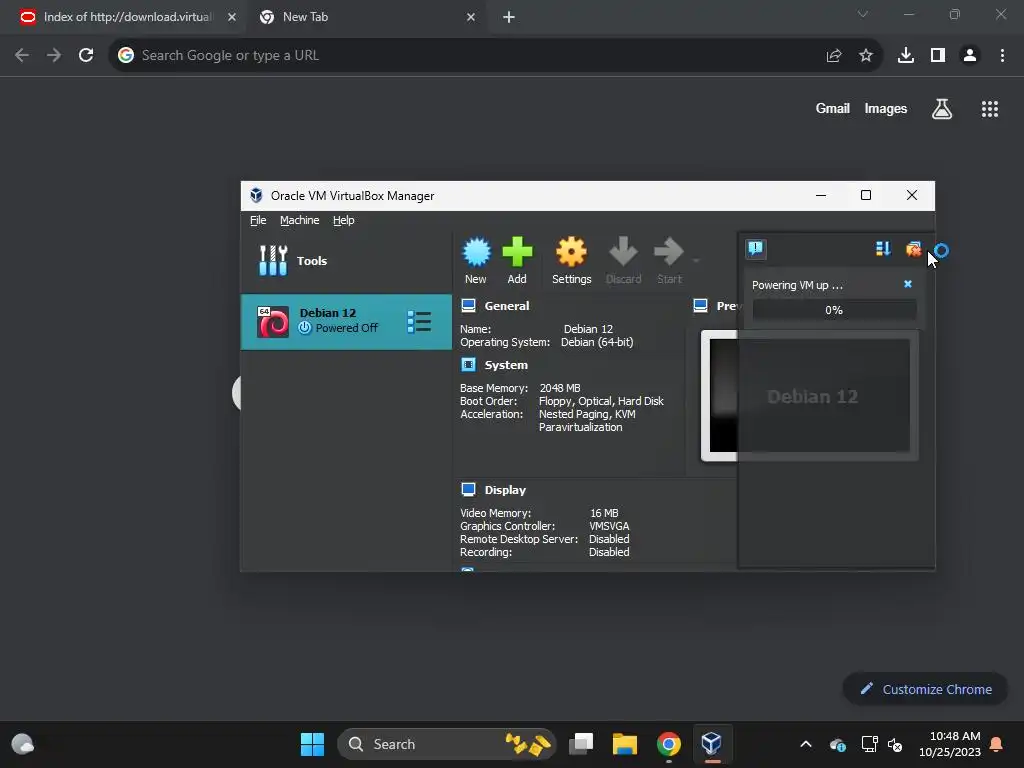Open Chrome tab search chevron
The width and height of the screenshot is (1024, 768).
[863, 14]
